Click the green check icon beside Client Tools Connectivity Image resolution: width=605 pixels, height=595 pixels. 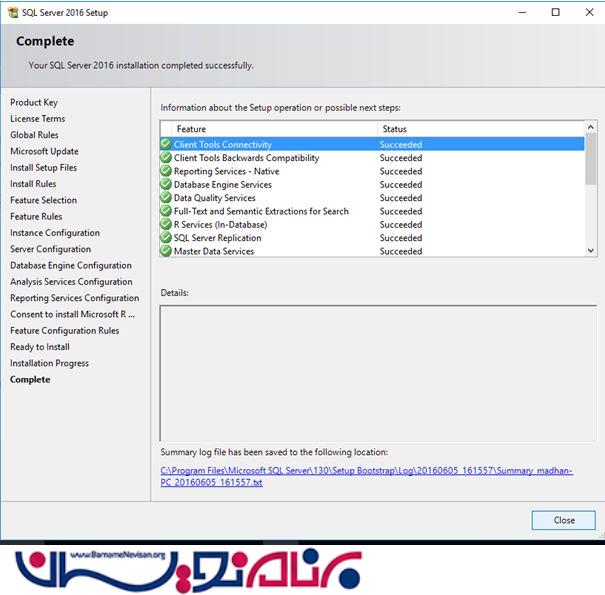166,144
